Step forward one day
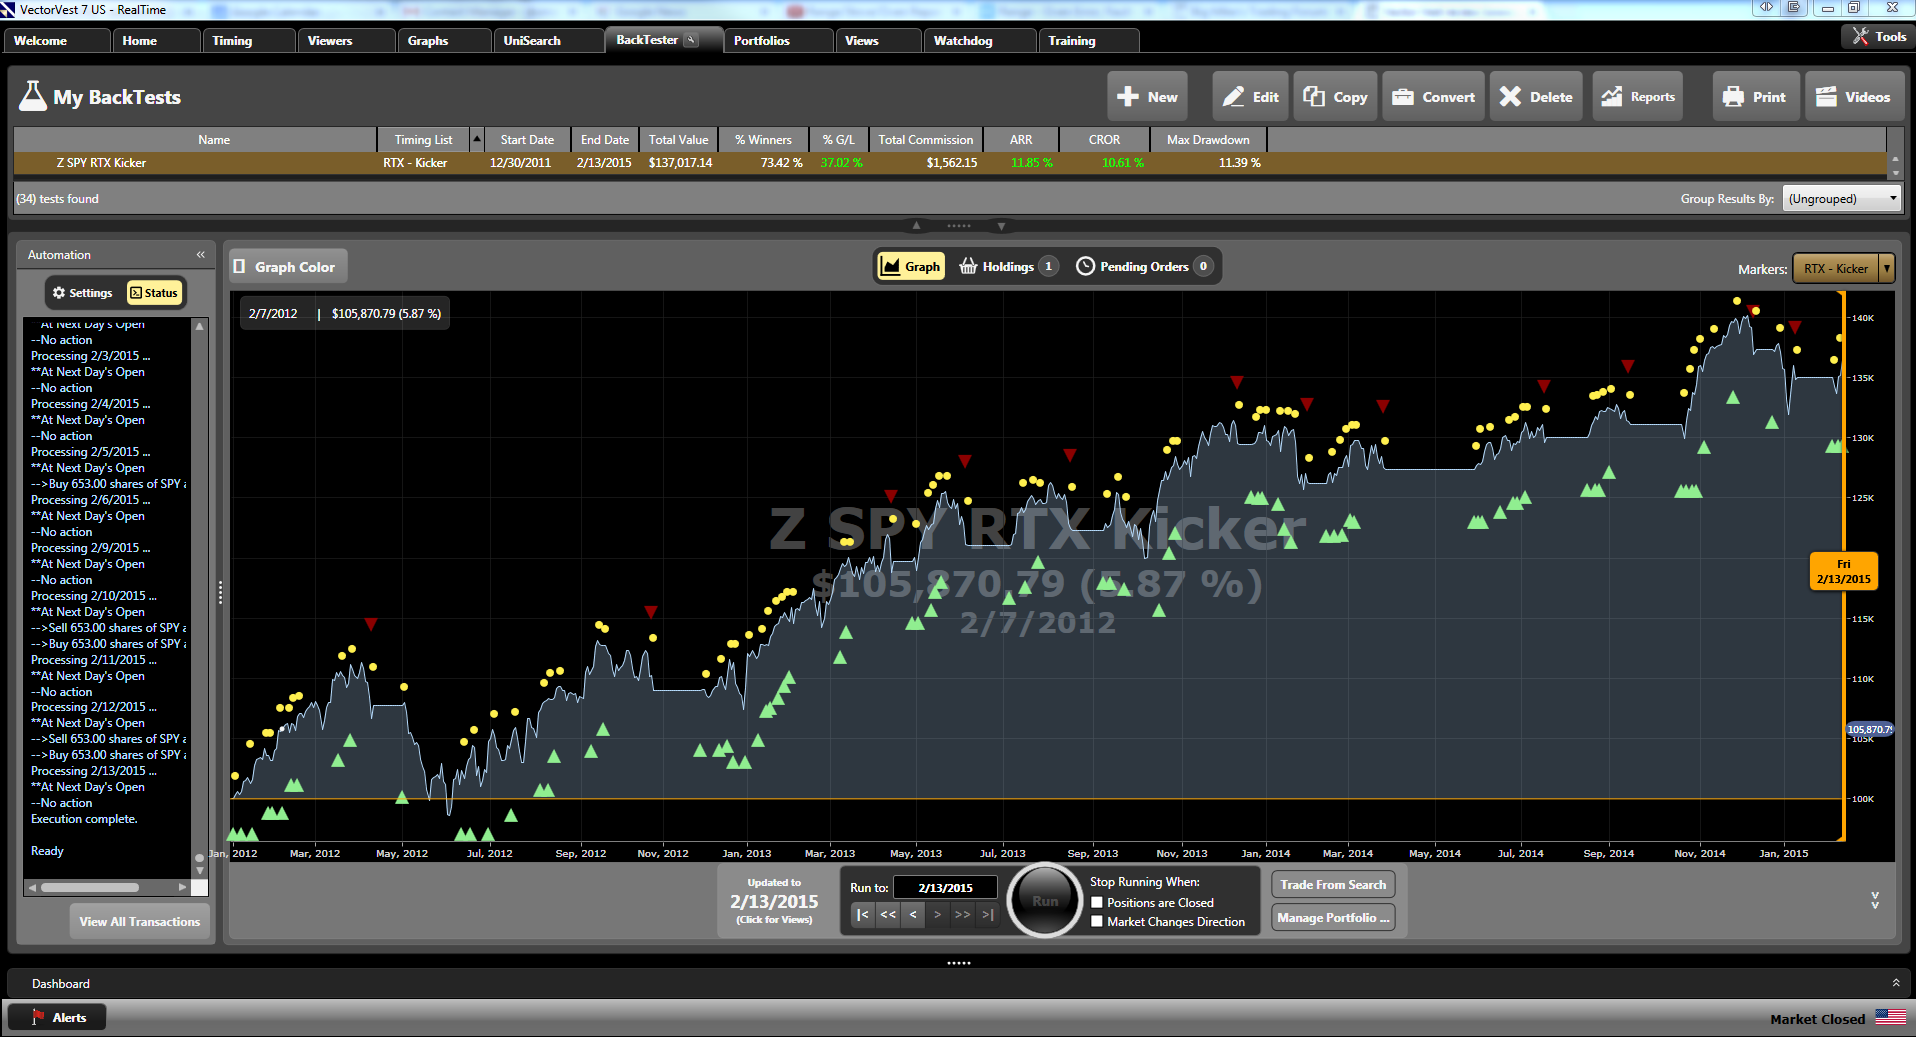Screen dimensions: 1916x1037 coord(937,914)
